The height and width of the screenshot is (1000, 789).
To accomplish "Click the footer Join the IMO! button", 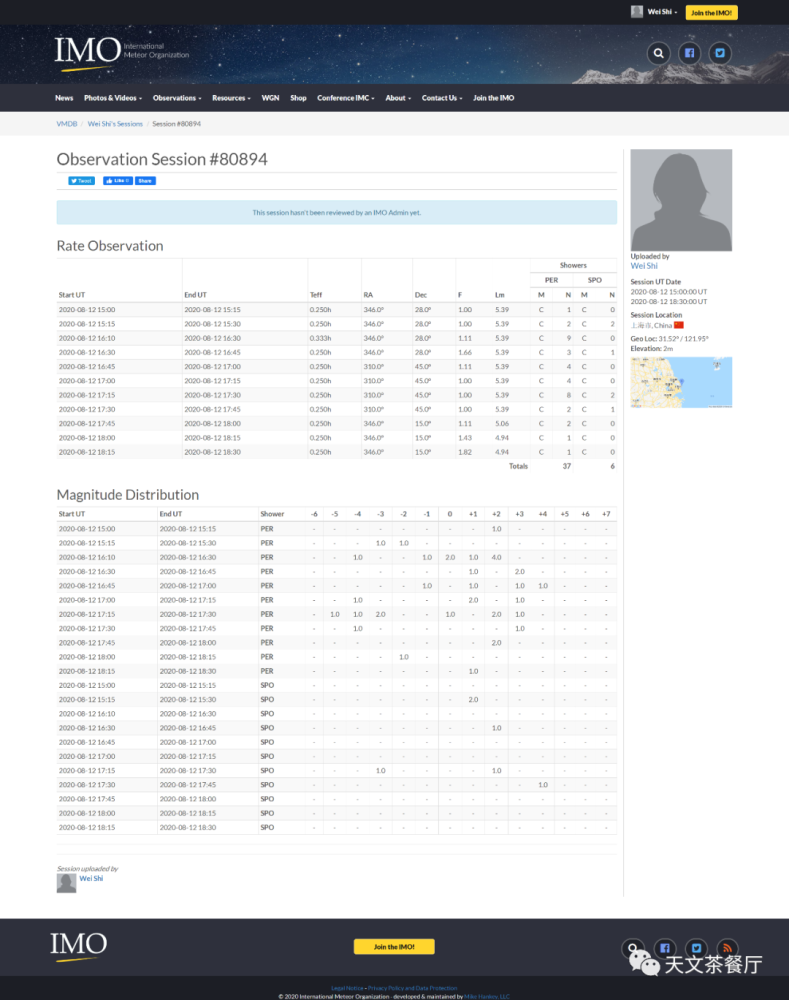I will [394, 946].
